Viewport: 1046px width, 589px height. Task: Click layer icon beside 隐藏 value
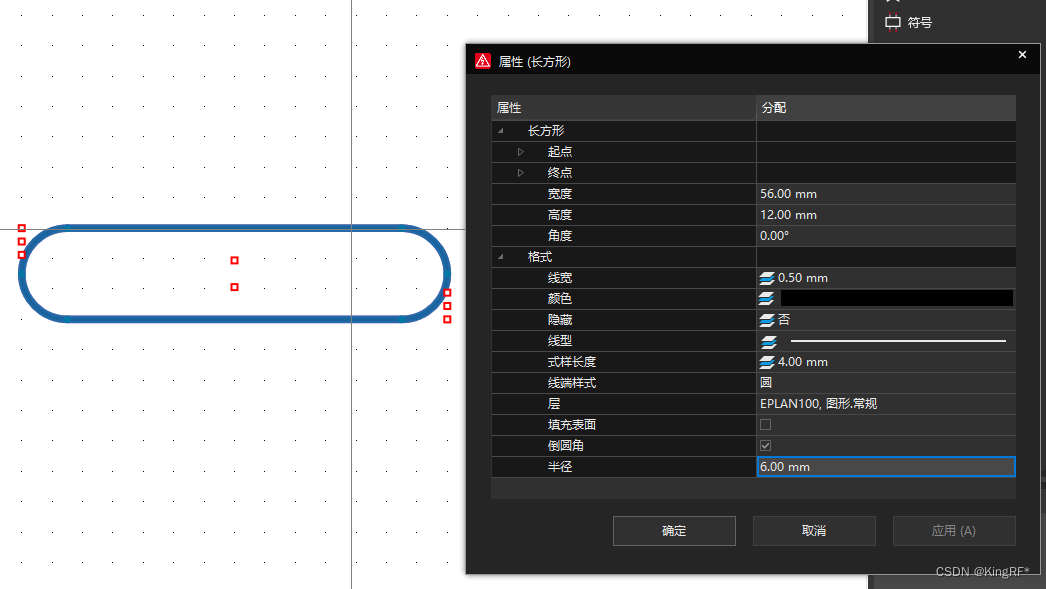tap(766, 320)
